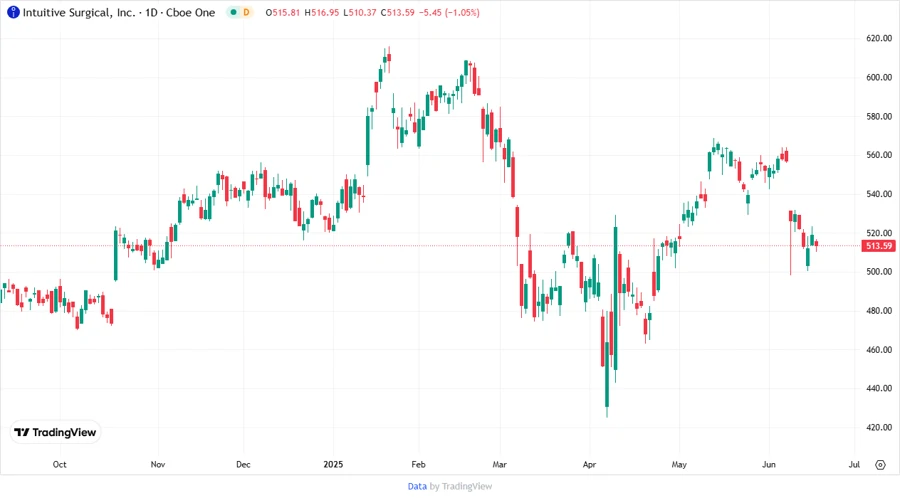Open chart settings gear icon

[880, 465]
